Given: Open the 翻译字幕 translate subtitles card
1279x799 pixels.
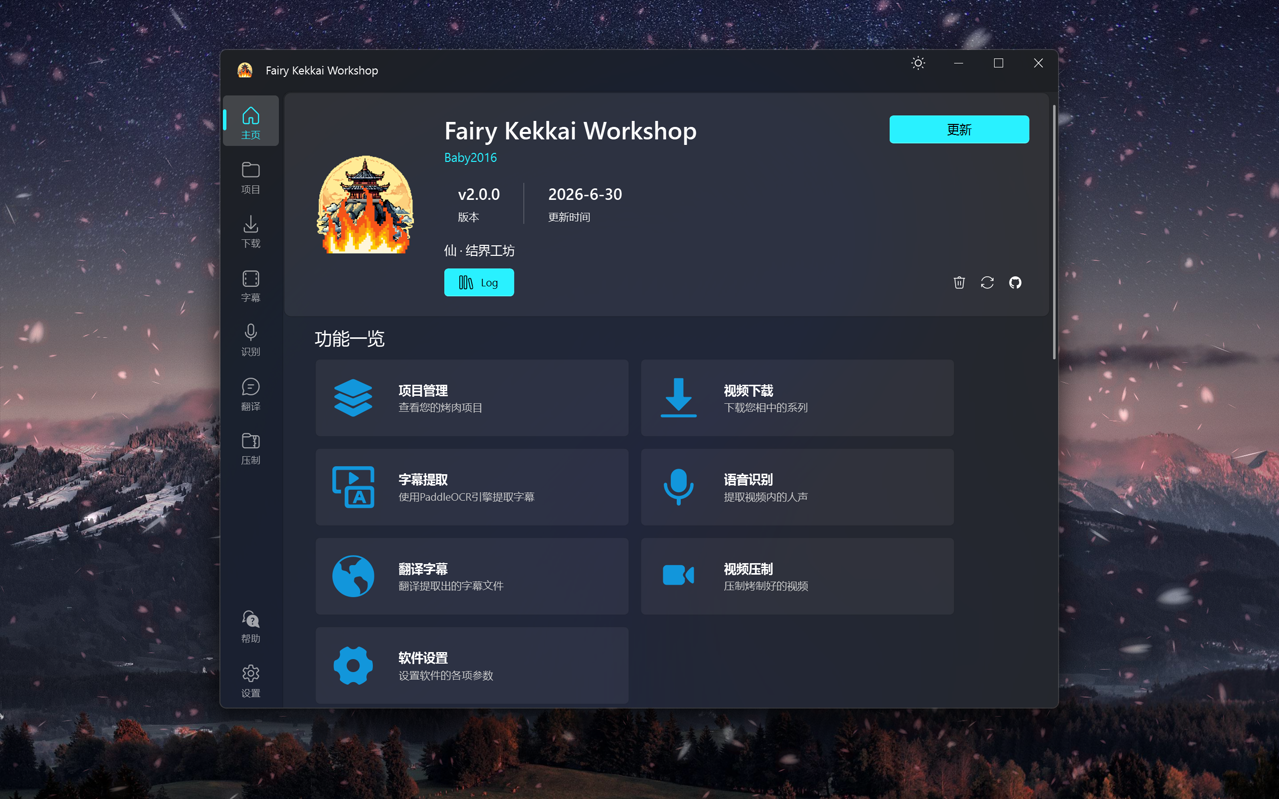Looking at the screenshot, I should pyautogui.click(x=472, y=576).
